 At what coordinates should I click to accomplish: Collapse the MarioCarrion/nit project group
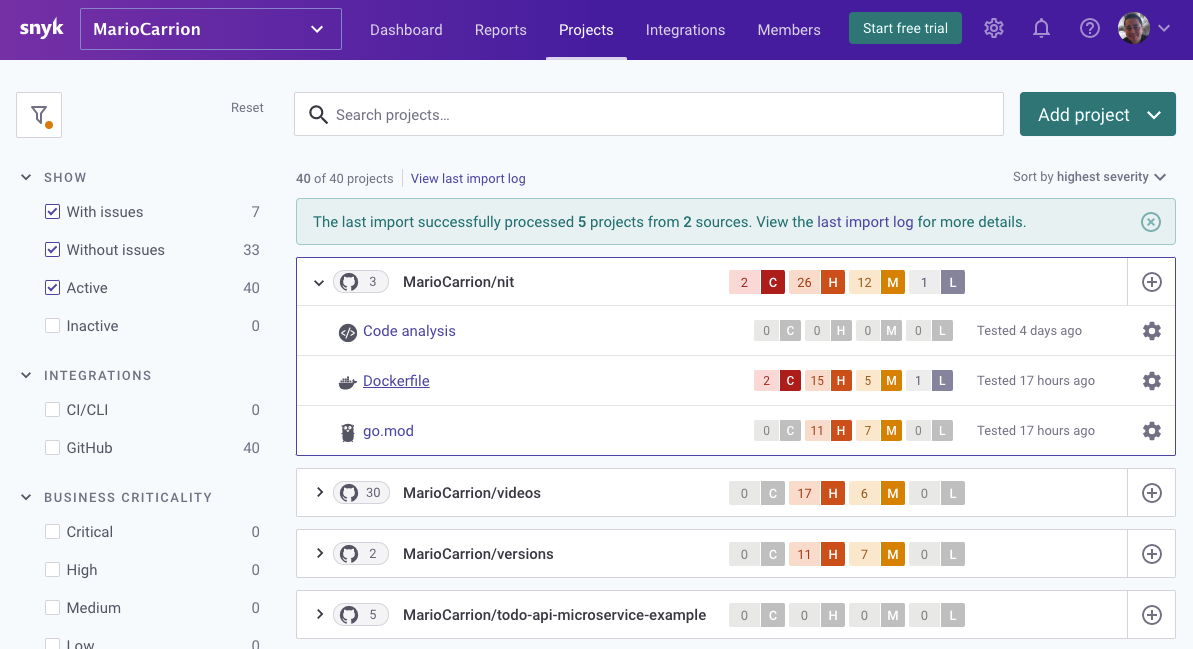319,283
